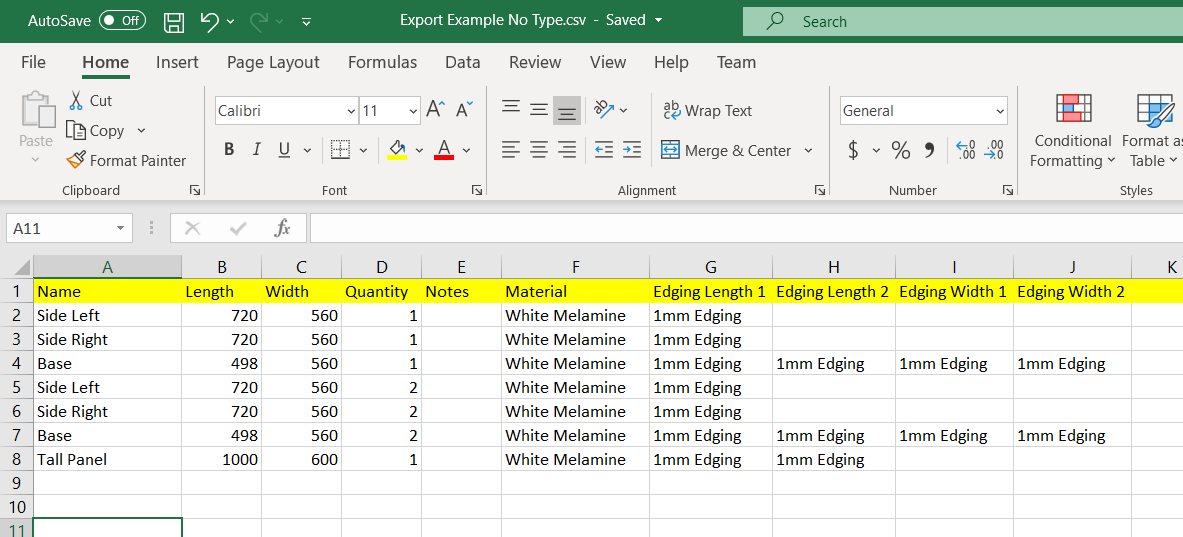
Task: Click the Percent Style icon
Action: (x=901, y=150)
